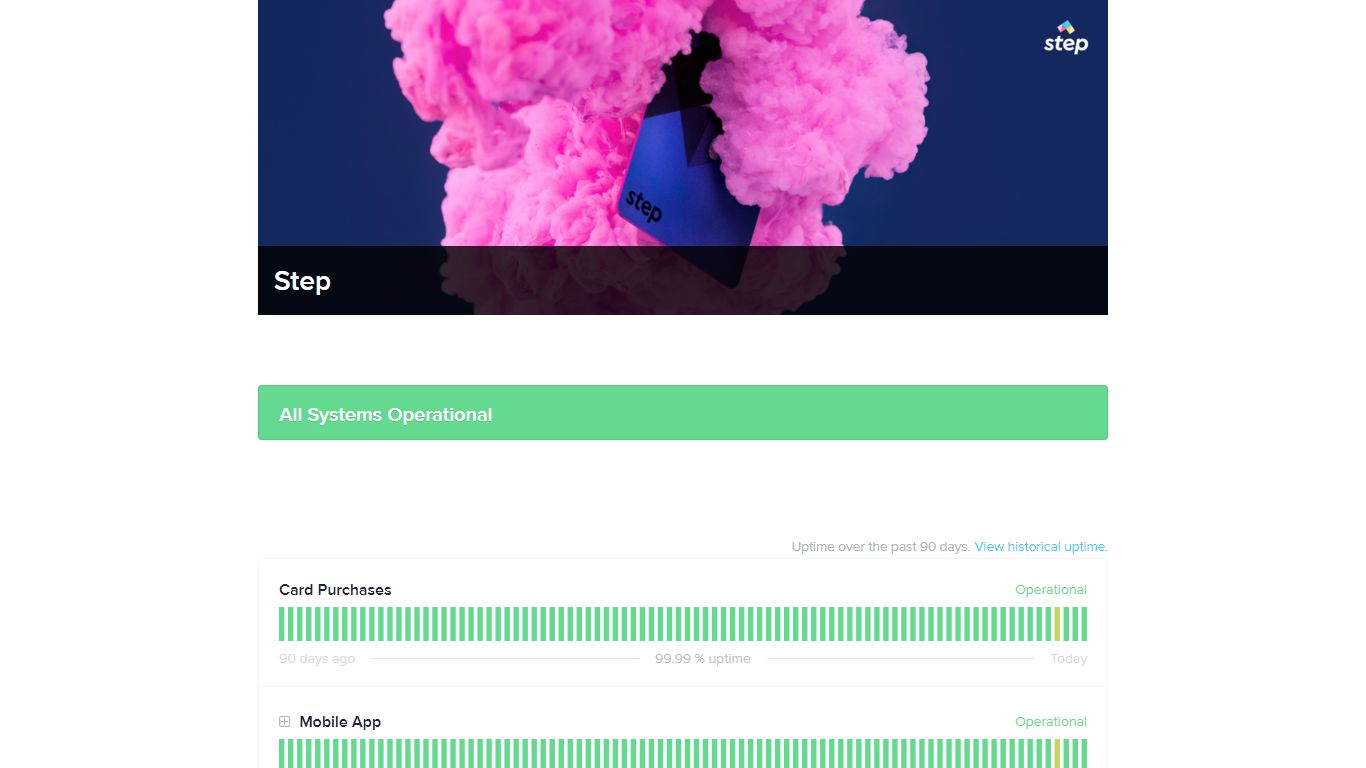The image size is (1366, 768).
Task: Click the Today label under Card Purchases
Action: click(x=1069, y=659)
